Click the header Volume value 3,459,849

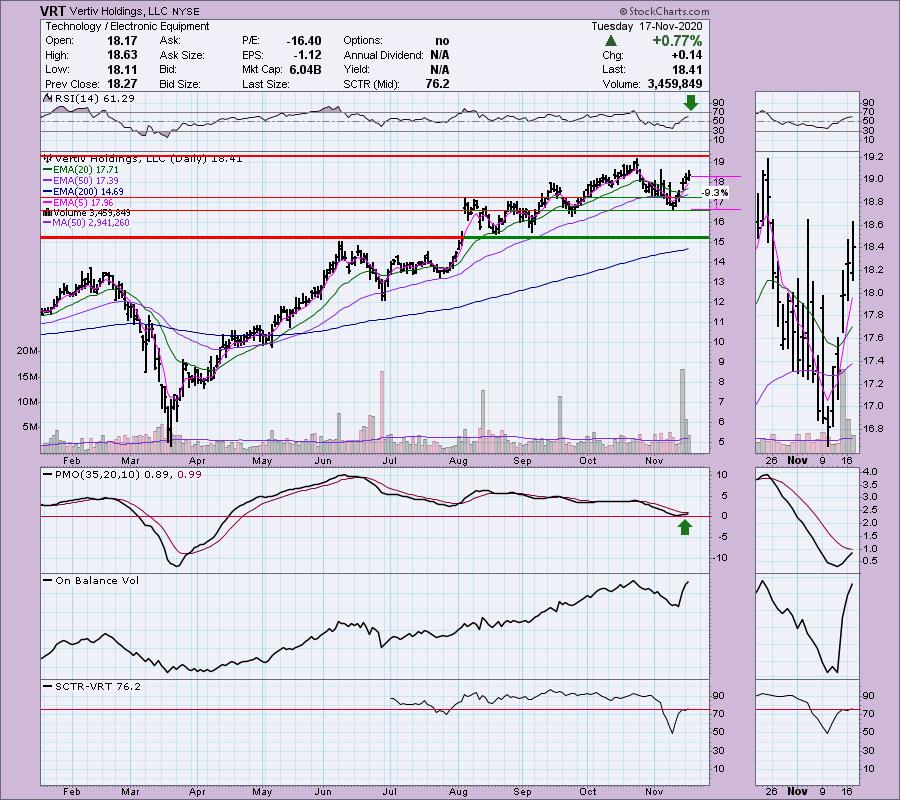coord(674,84)
